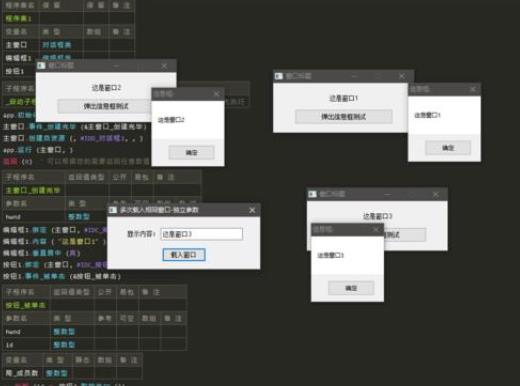The height and width of the screenshot is (386, 520).
Task: Click 确定 in the 这是窗口3 message box
Action: pos(351,288)
